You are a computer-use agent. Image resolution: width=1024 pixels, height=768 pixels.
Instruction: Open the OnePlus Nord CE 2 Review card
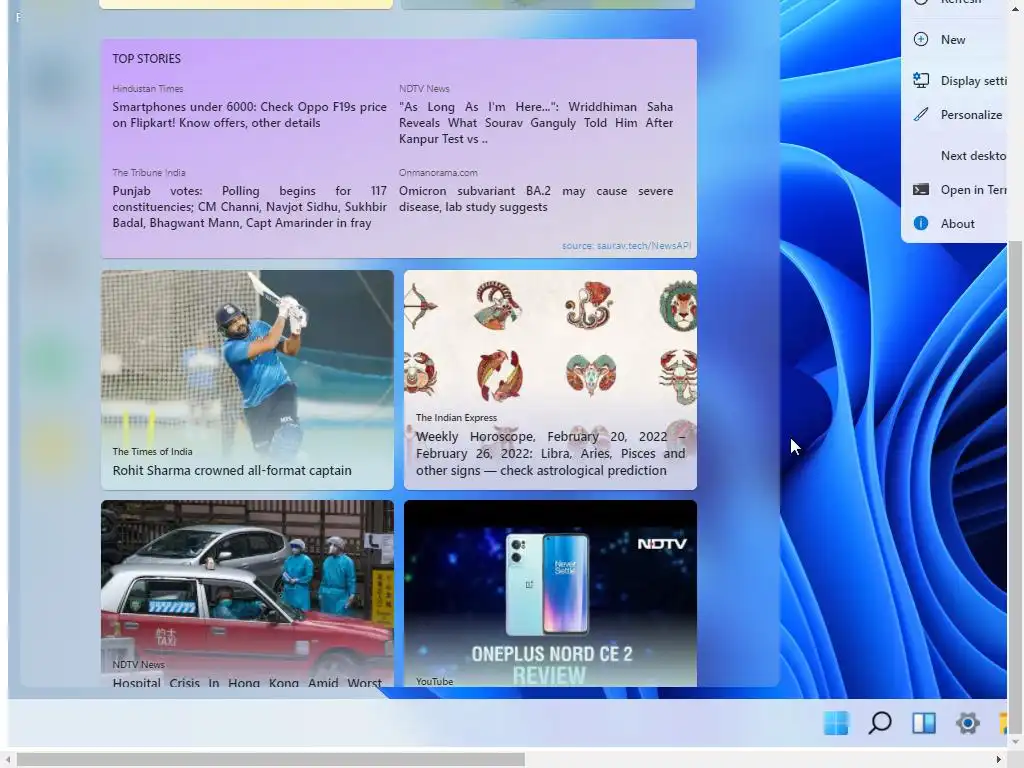tap(550, 593)
